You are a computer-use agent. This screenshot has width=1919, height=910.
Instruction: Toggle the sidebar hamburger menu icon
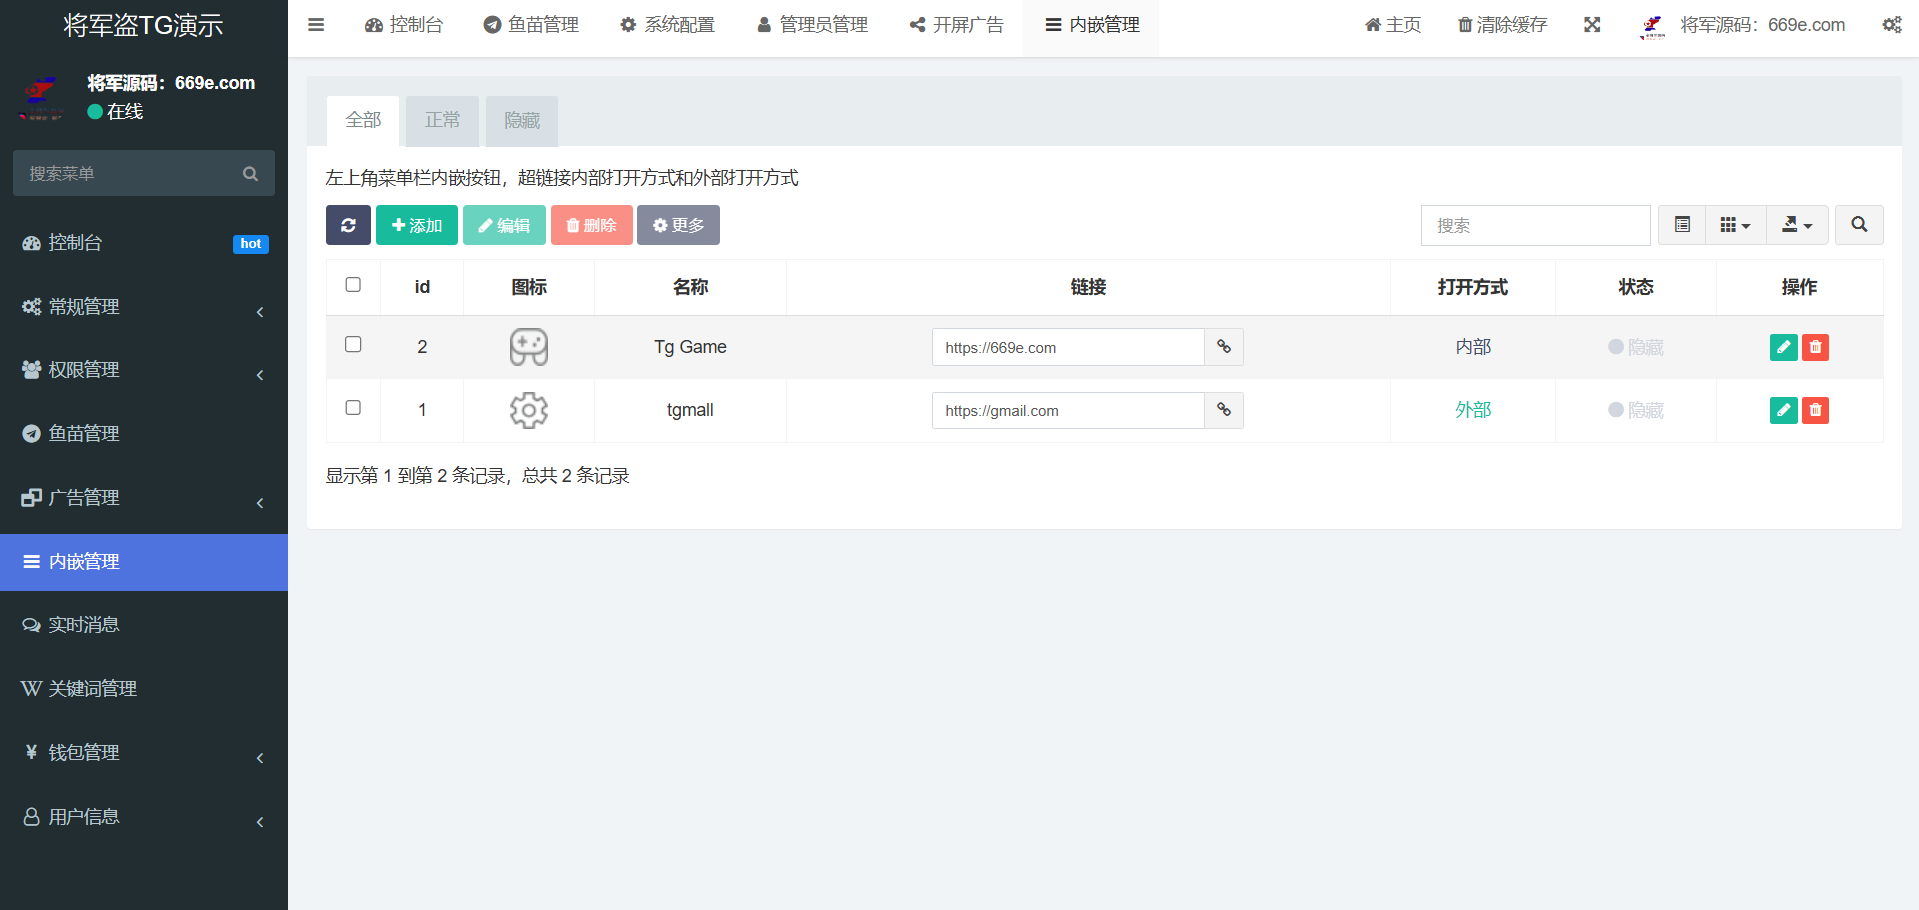[x=316, y=25]
